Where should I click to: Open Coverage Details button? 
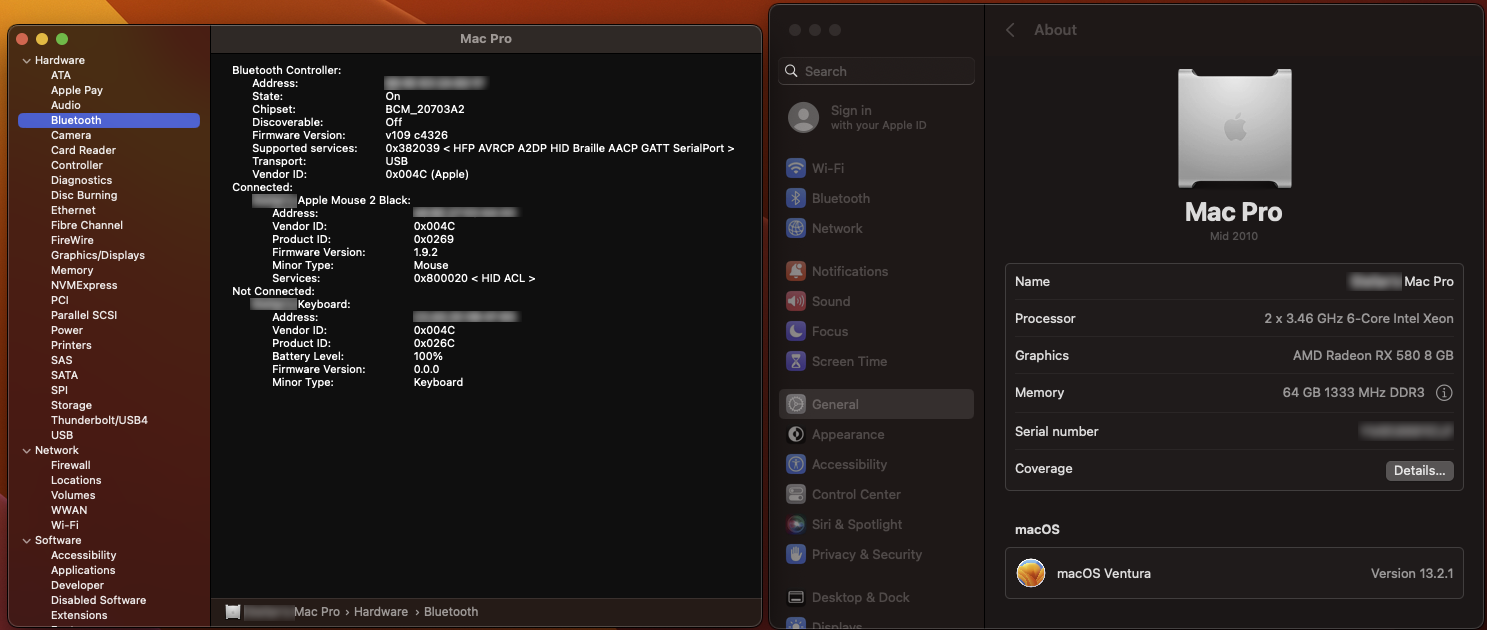(1419, 470)
